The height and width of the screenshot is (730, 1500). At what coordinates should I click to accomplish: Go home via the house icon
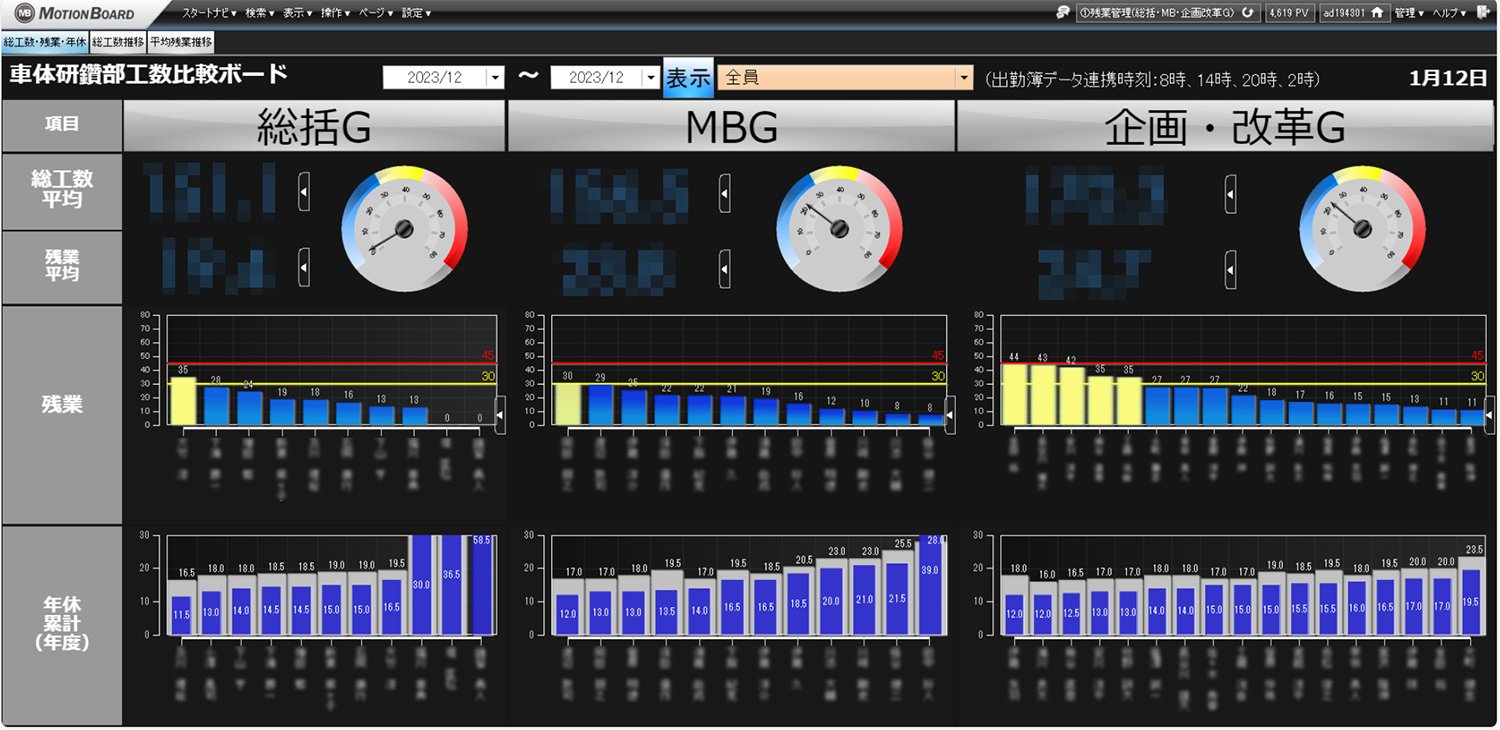pos(1377,13)
